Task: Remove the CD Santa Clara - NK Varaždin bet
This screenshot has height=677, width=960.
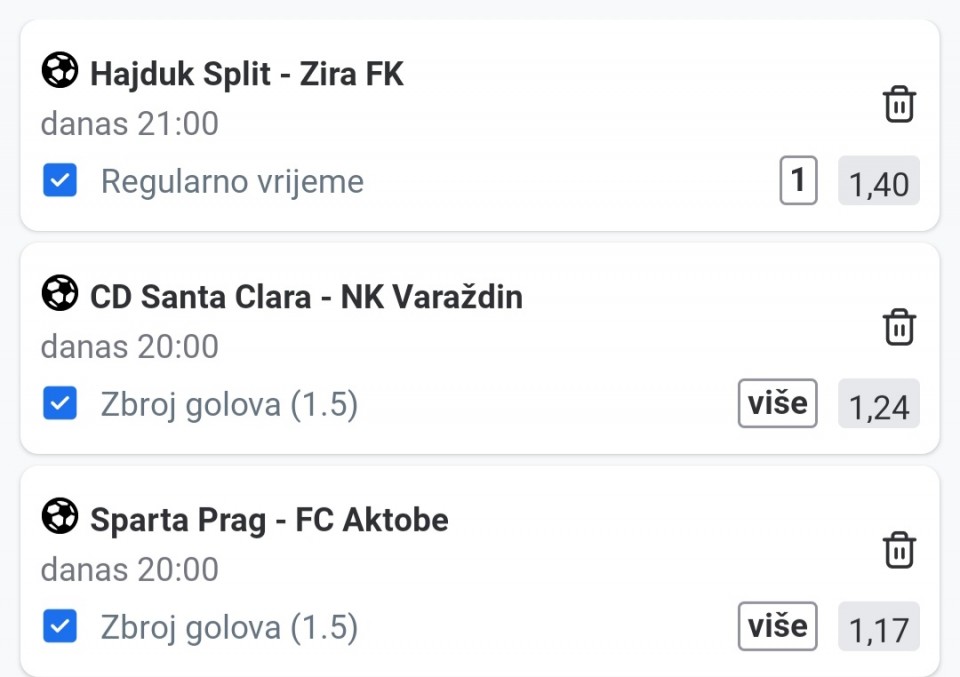Action: click(899, 327)
